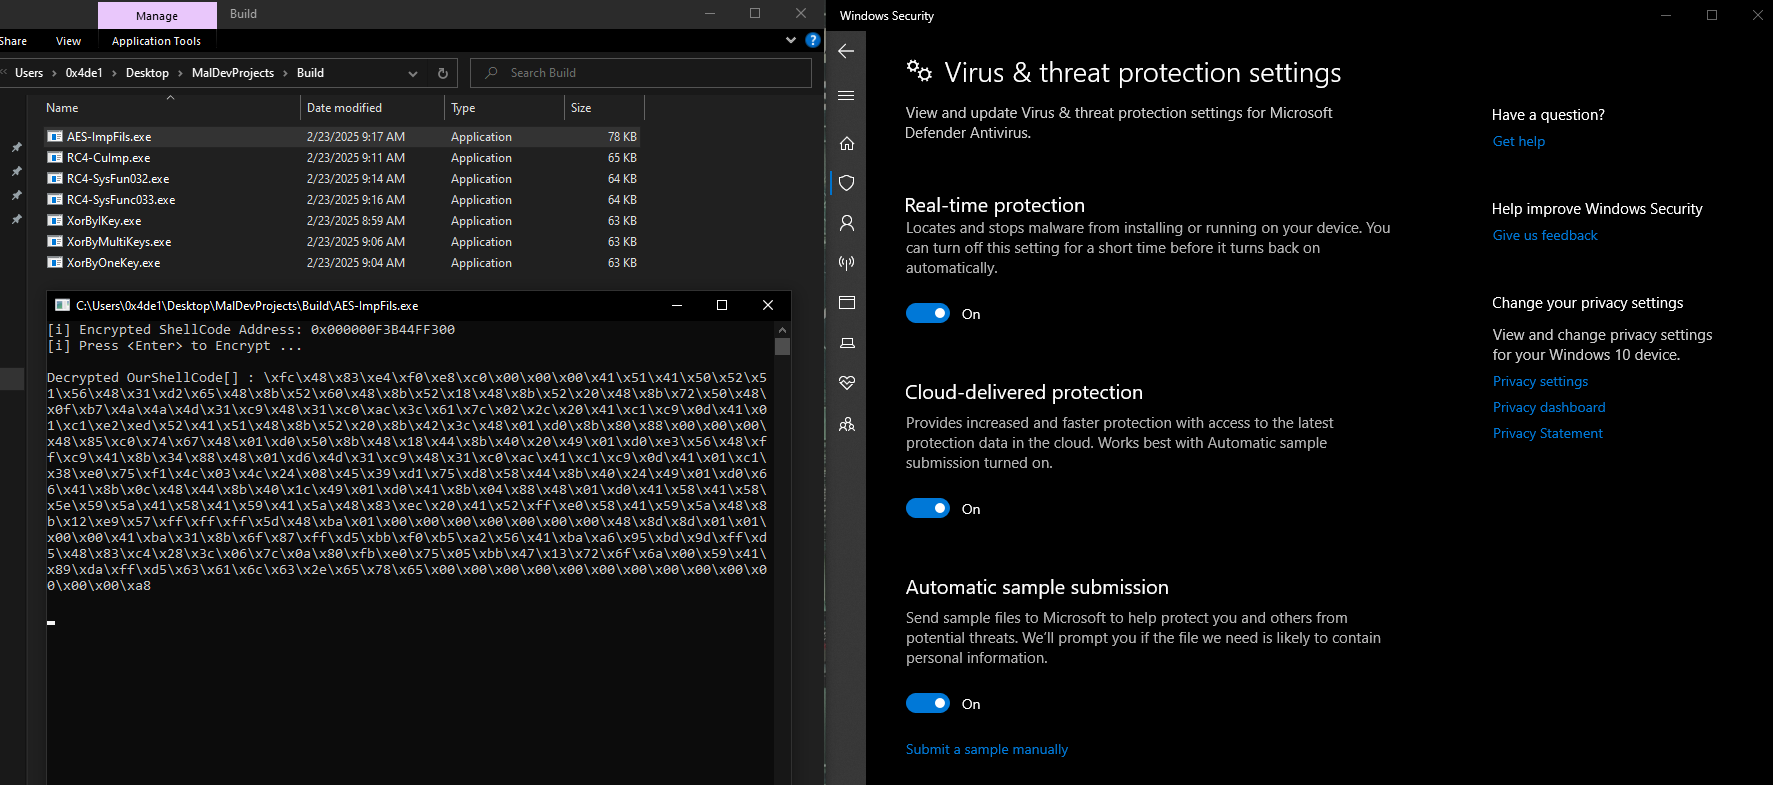Expand the breadcrumb chevron after Users

click(55, 73)
